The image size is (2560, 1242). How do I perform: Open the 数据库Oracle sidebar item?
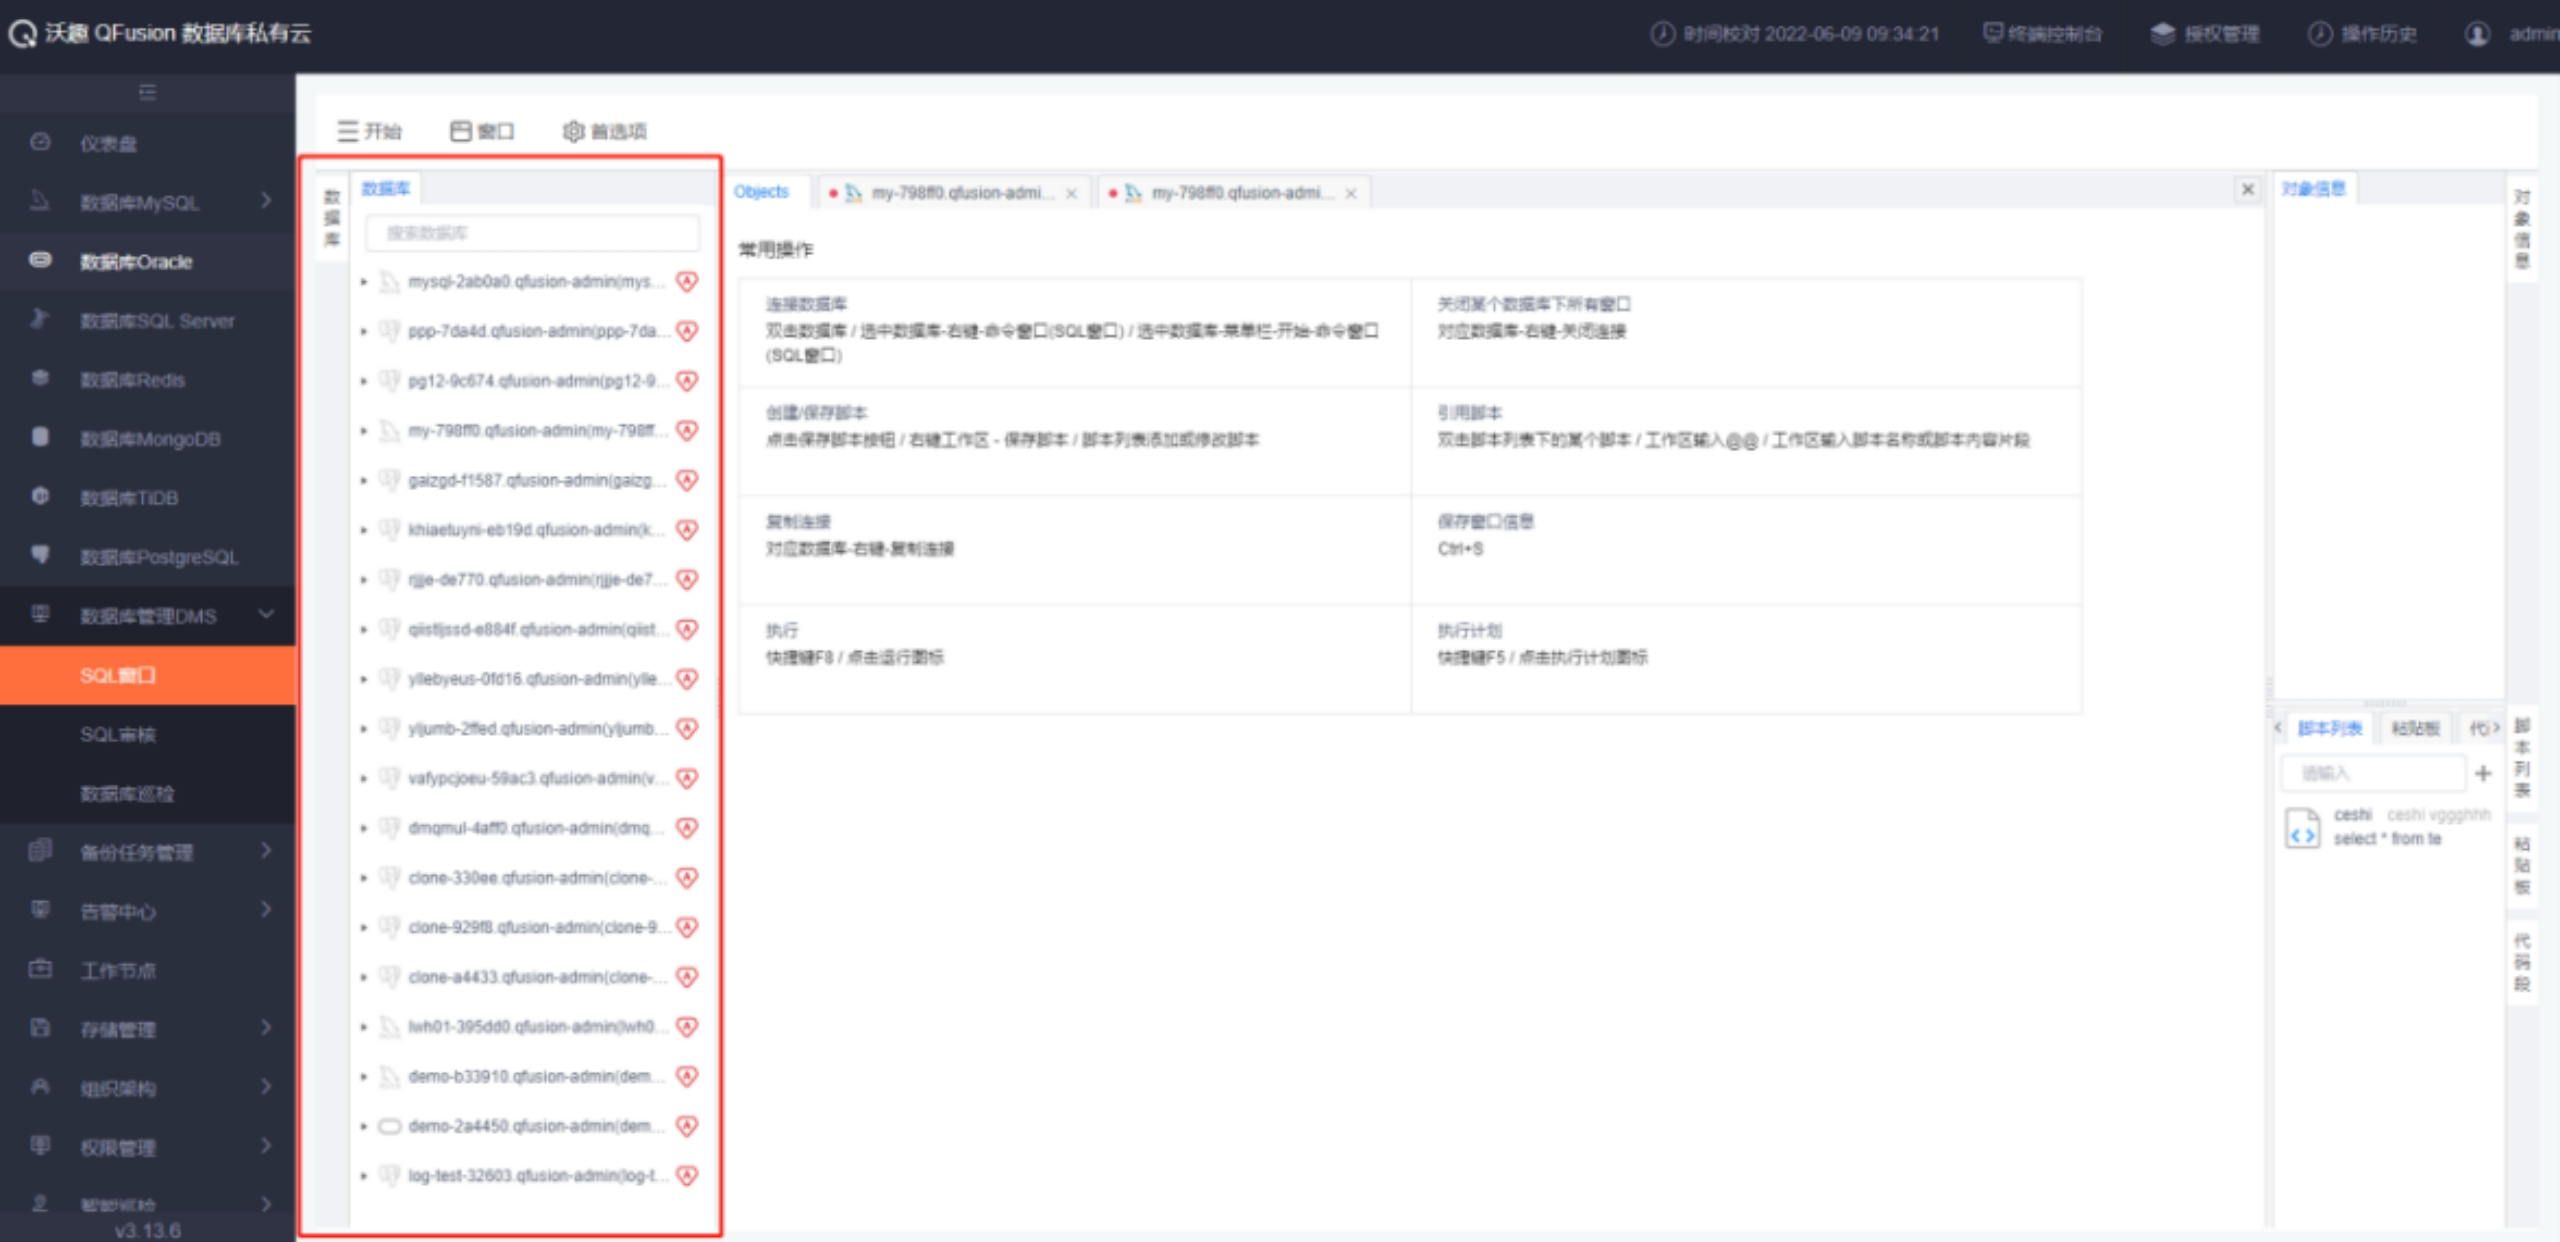(x=147, y=261)
